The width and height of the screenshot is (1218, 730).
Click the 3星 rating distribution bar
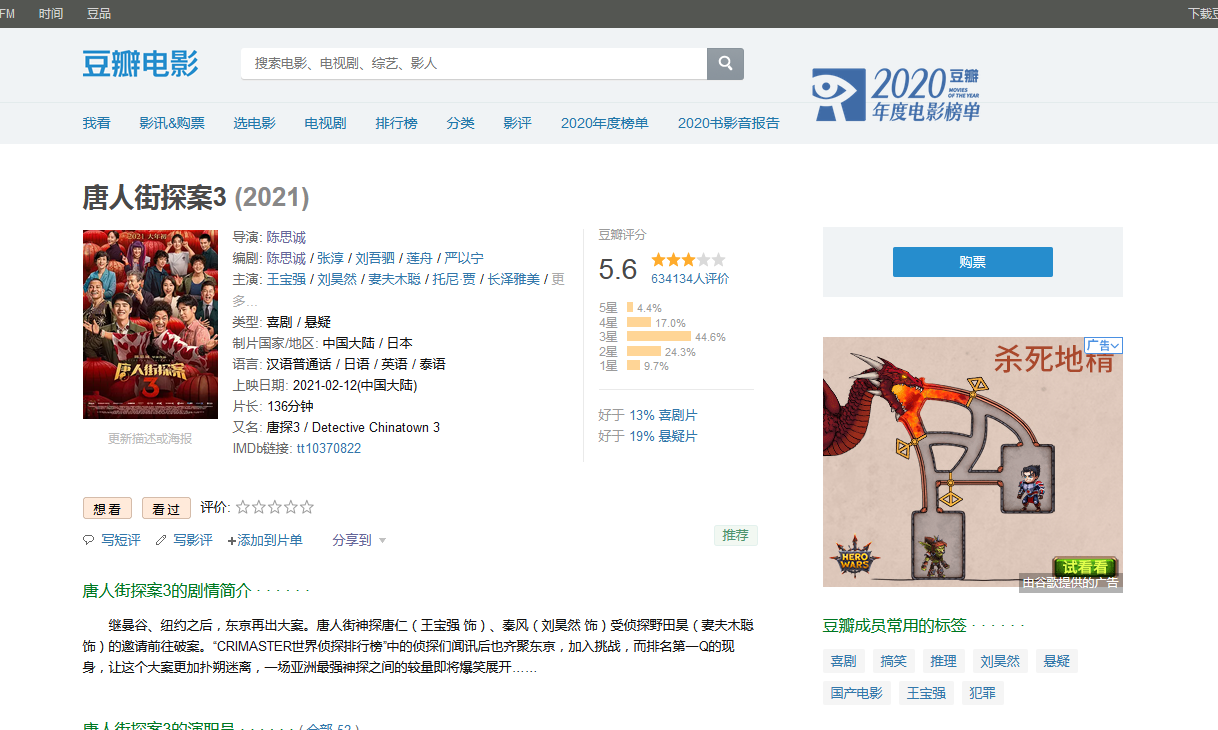pyautogui.click(x=658, y=337)
